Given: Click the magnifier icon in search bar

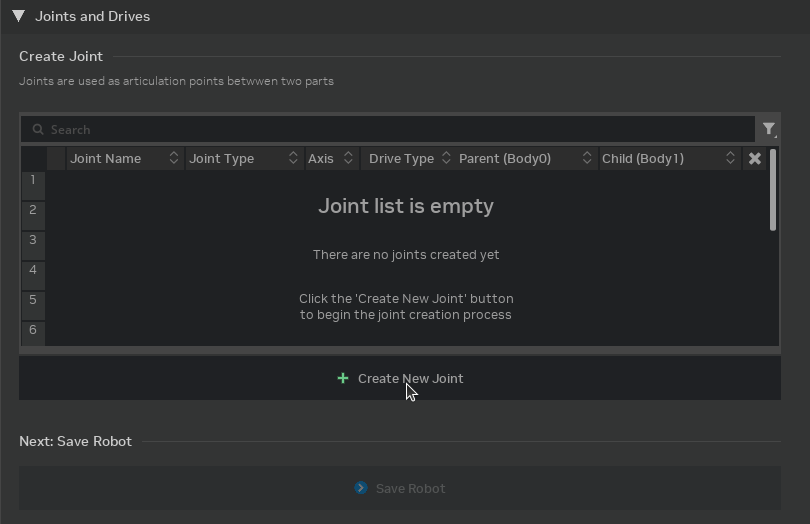Looking at the screenshot, I should tap(38, 129).
